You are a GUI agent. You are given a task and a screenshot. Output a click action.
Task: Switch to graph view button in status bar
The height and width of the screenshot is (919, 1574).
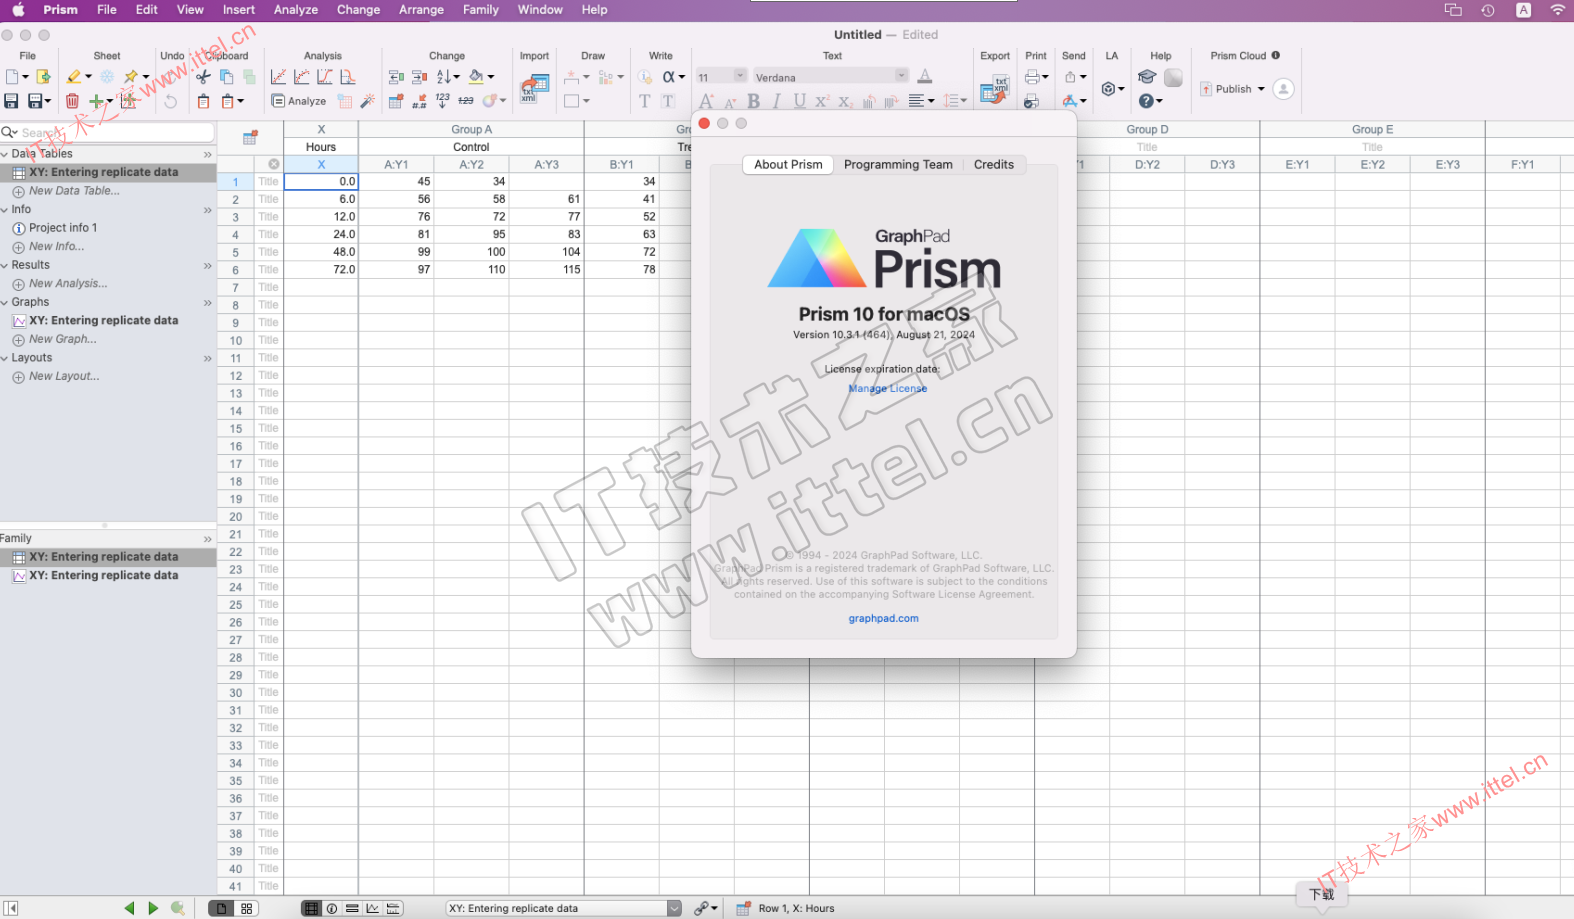pyautogui.click(x=373, y=908)
